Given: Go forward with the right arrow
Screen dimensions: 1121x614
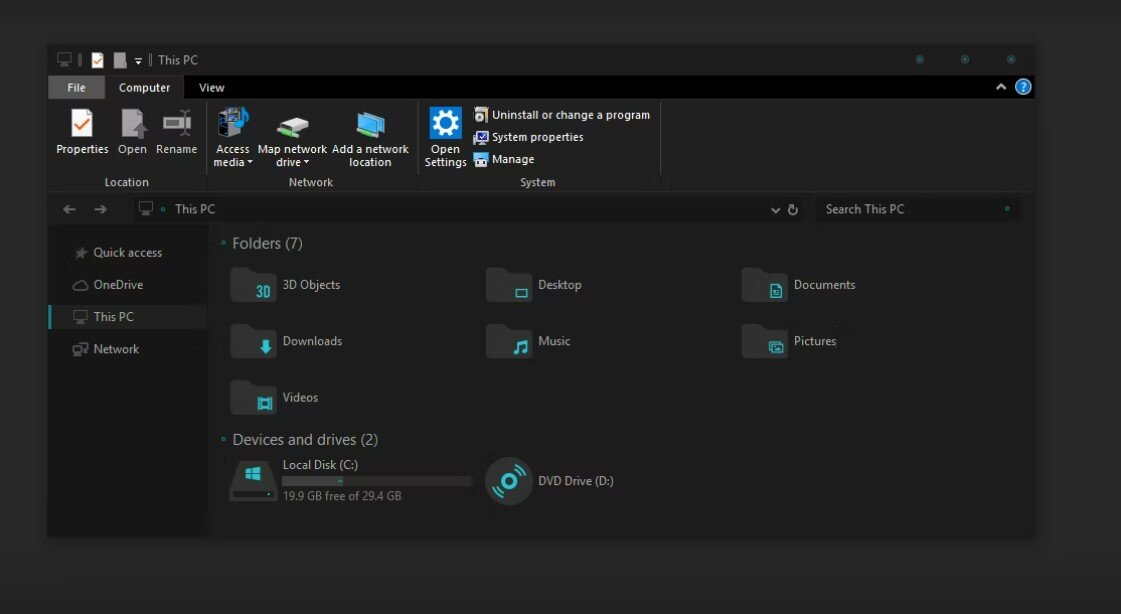Looking at the screenshot, I should click(101, 209).
